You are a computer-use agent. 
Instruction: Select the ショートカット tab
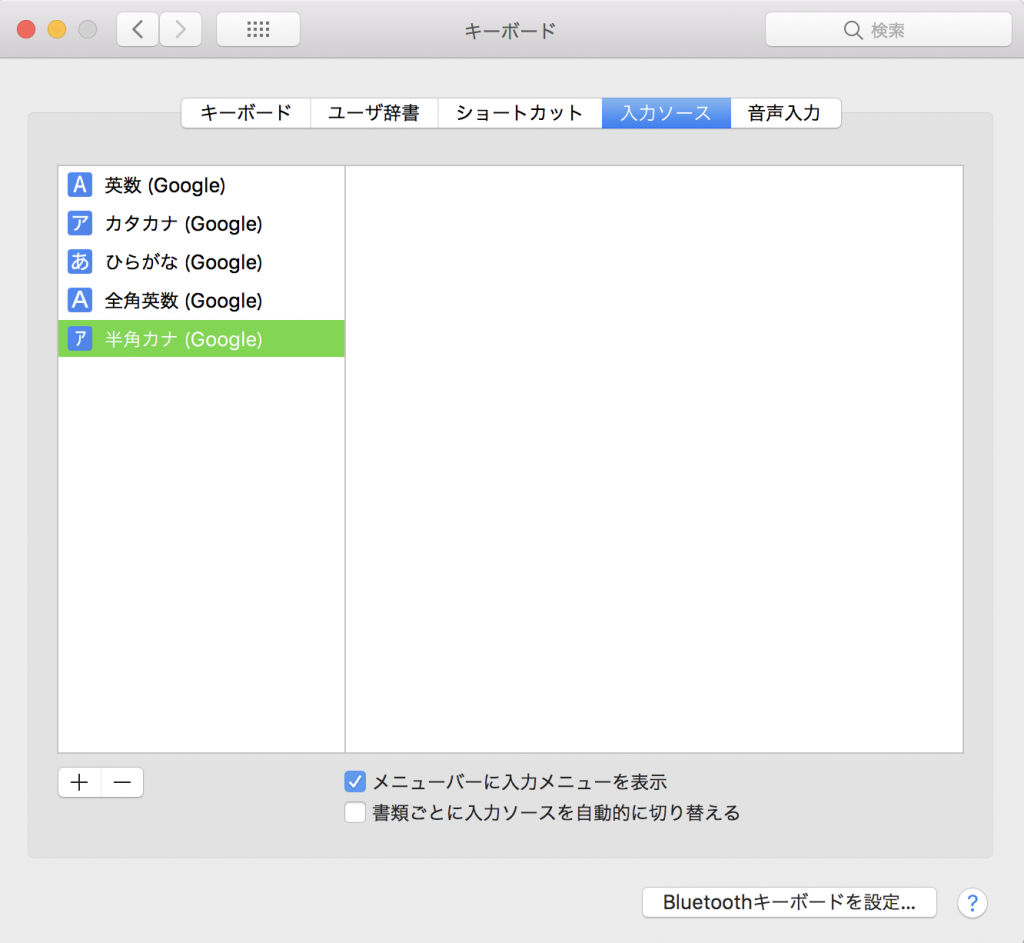coord(519,113)
